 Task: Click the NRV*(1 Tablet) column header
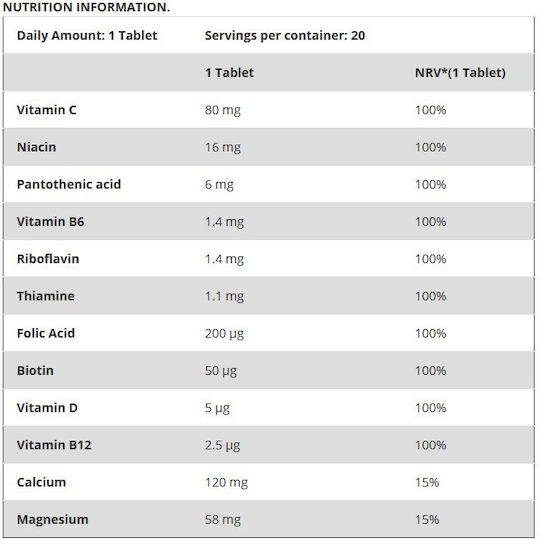460,73
